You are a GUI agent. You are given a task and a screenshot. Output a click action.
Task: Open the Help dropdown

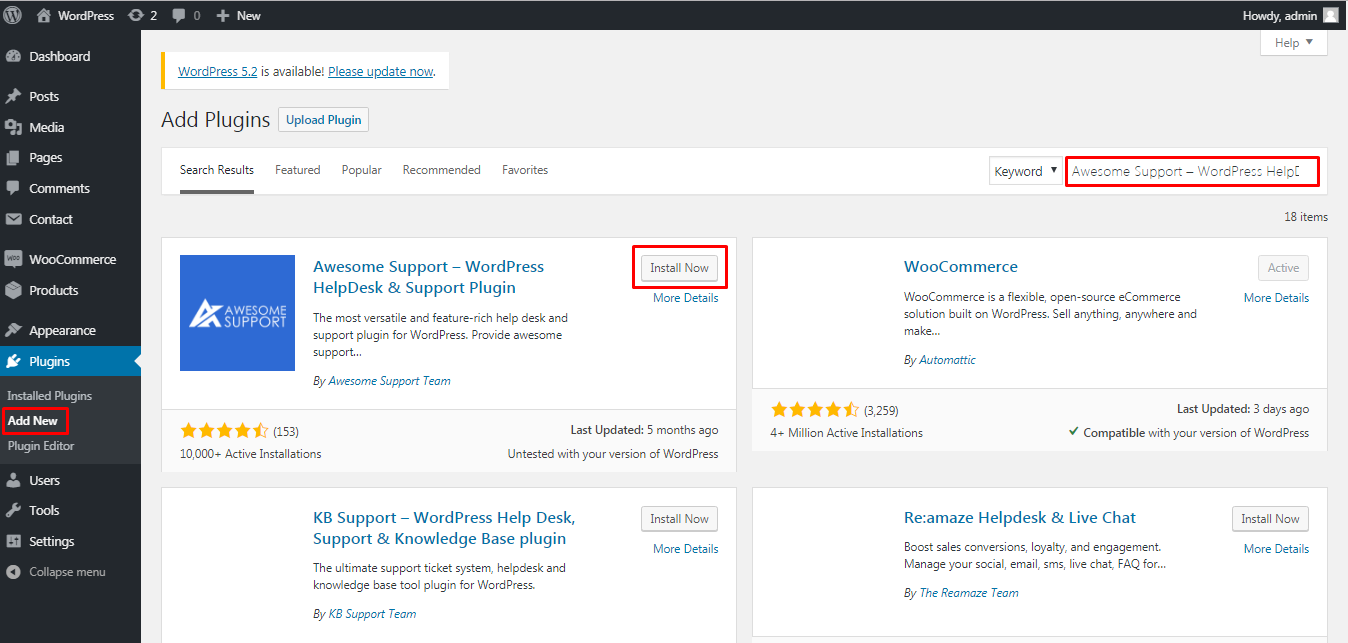1293,42
